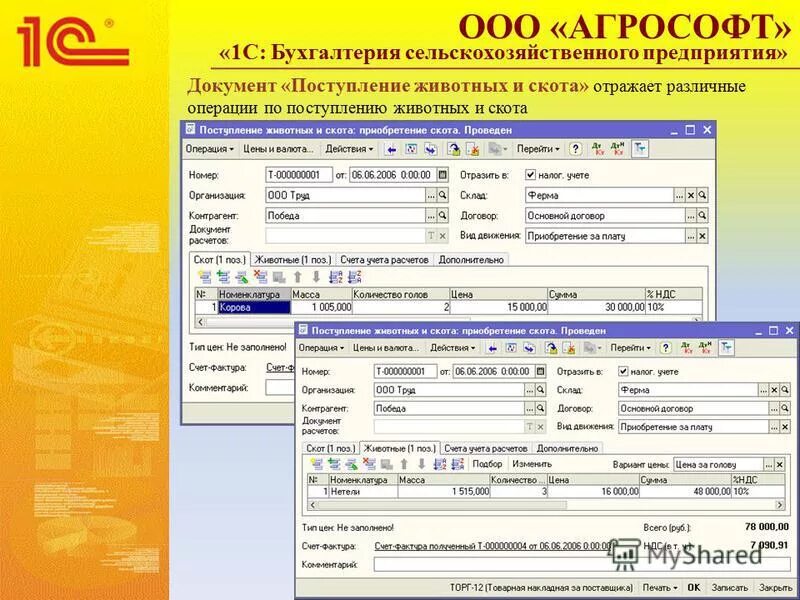Click the help question-mark icon in the back window

[x=576, y=149]
